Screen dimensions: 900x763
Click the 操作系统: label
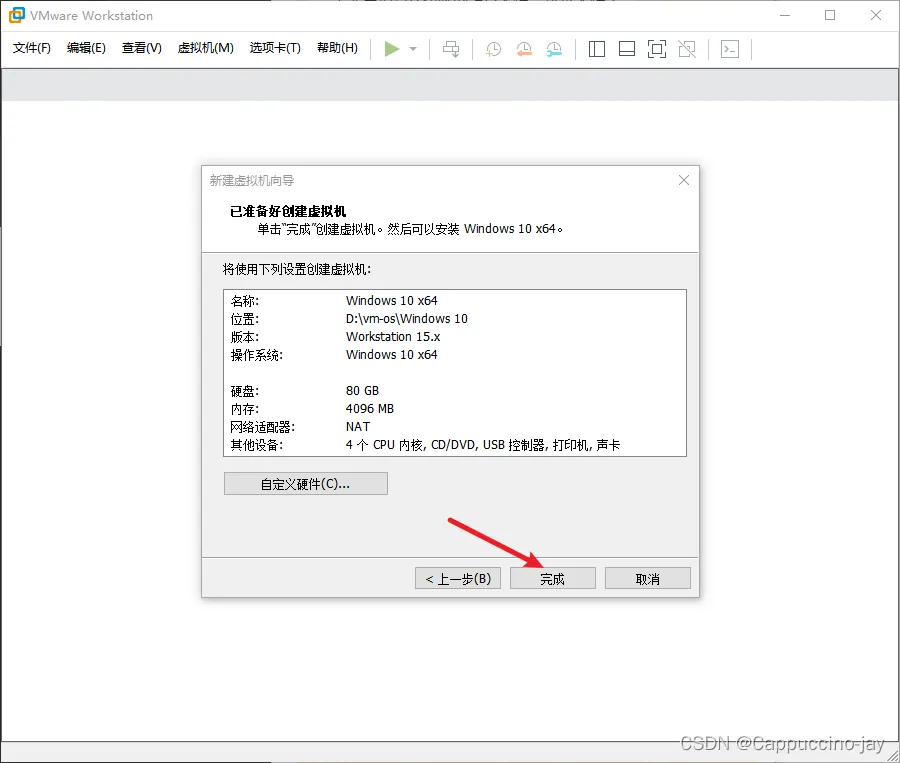click(x=257, y=355)
